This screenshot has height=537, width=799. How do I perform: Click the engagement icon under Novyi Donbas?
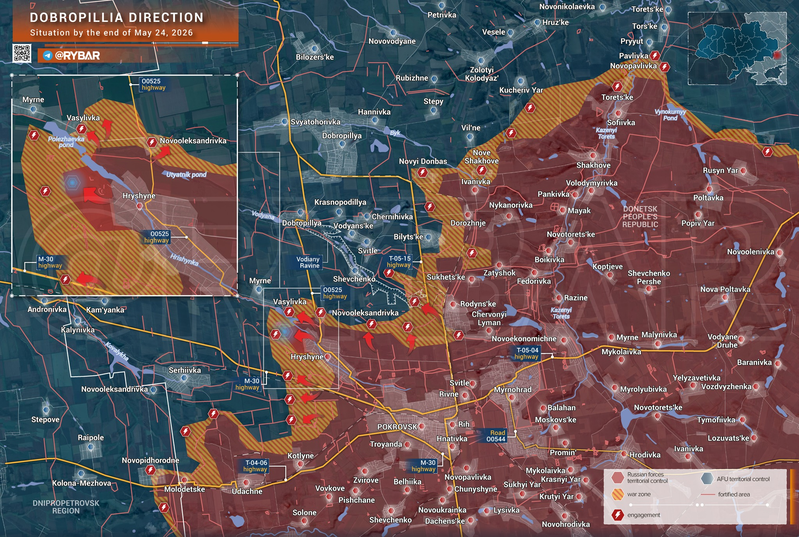point(422,172)
